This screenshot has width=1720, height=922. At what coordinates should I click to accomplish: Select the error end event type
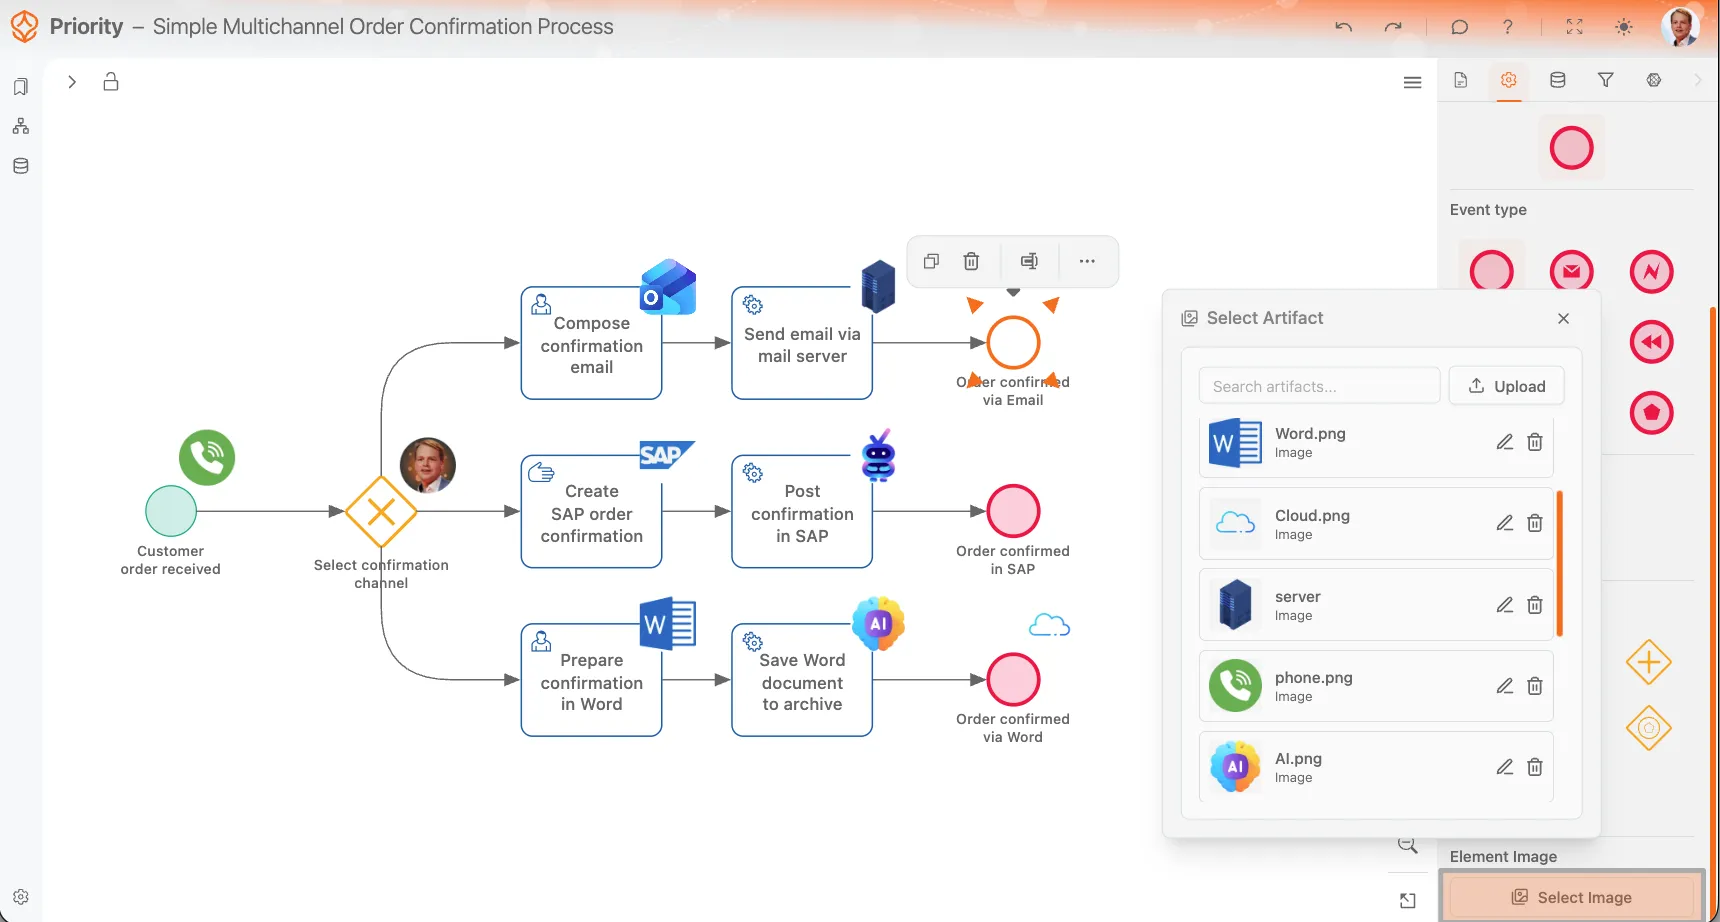[x=1651, y=271]
